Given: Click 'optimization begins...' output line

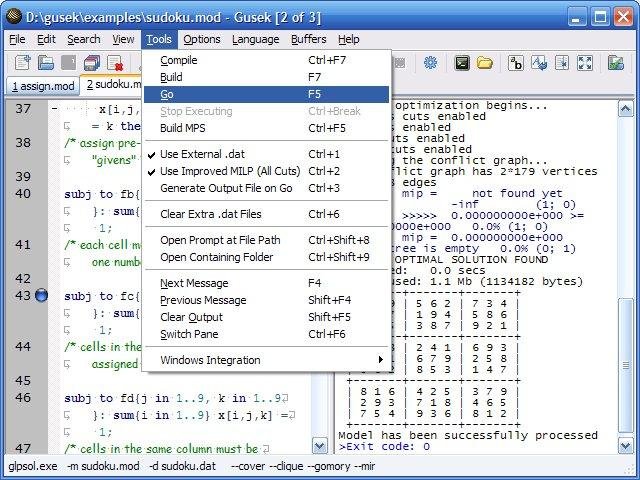Looking at the screenshot, I should 471,105.
